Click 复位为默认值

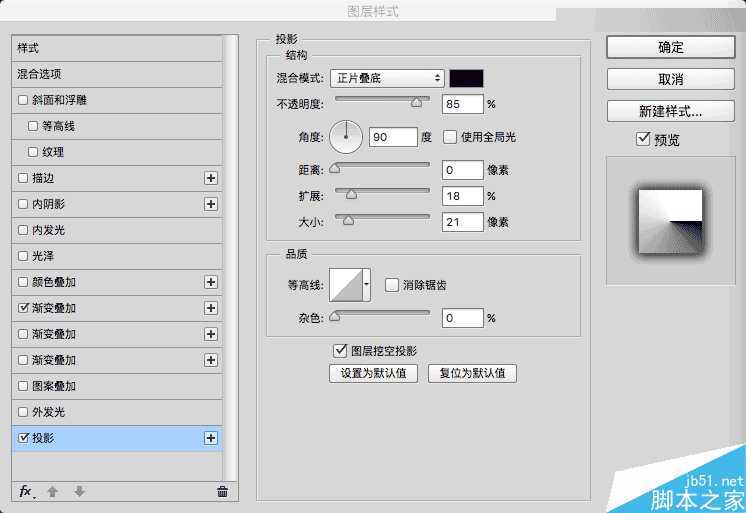(472, 373)
